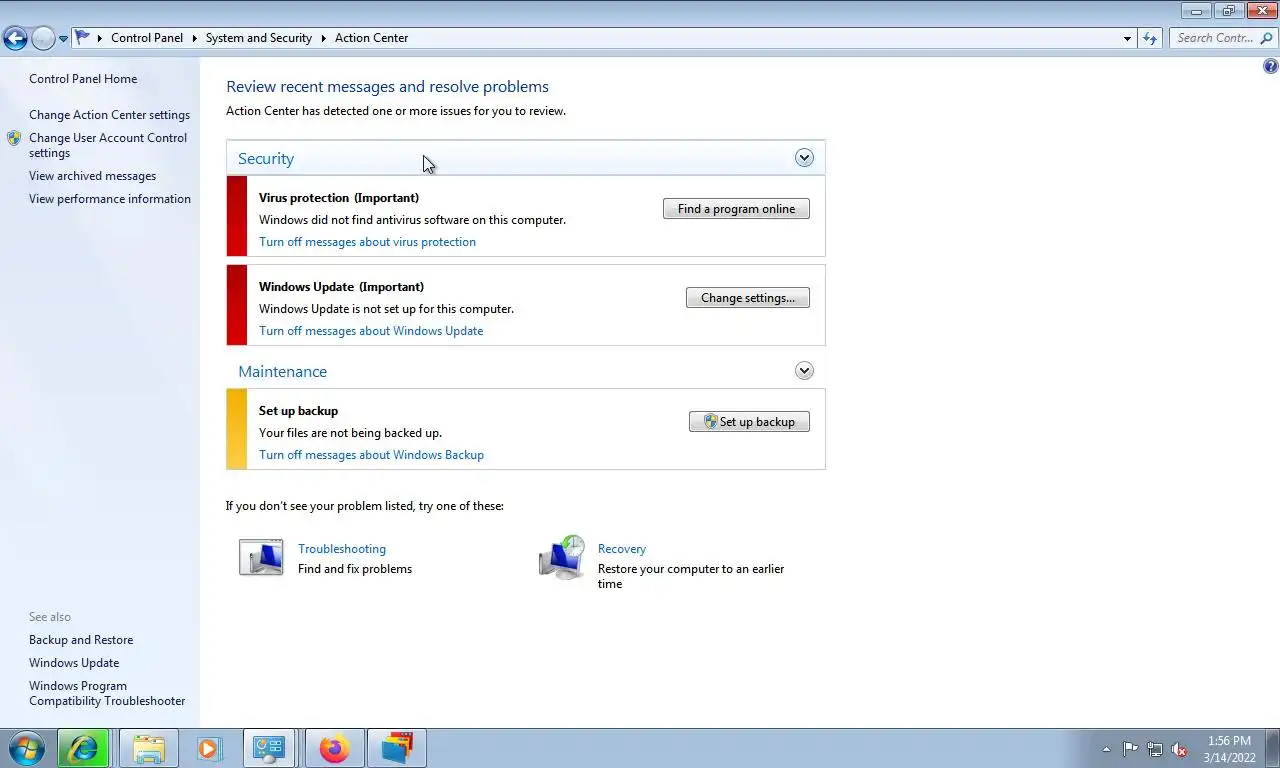The image size is (1280, 768).
Task: Click the Troubleshooting monitor icon
Action: (x=261, y=557)
